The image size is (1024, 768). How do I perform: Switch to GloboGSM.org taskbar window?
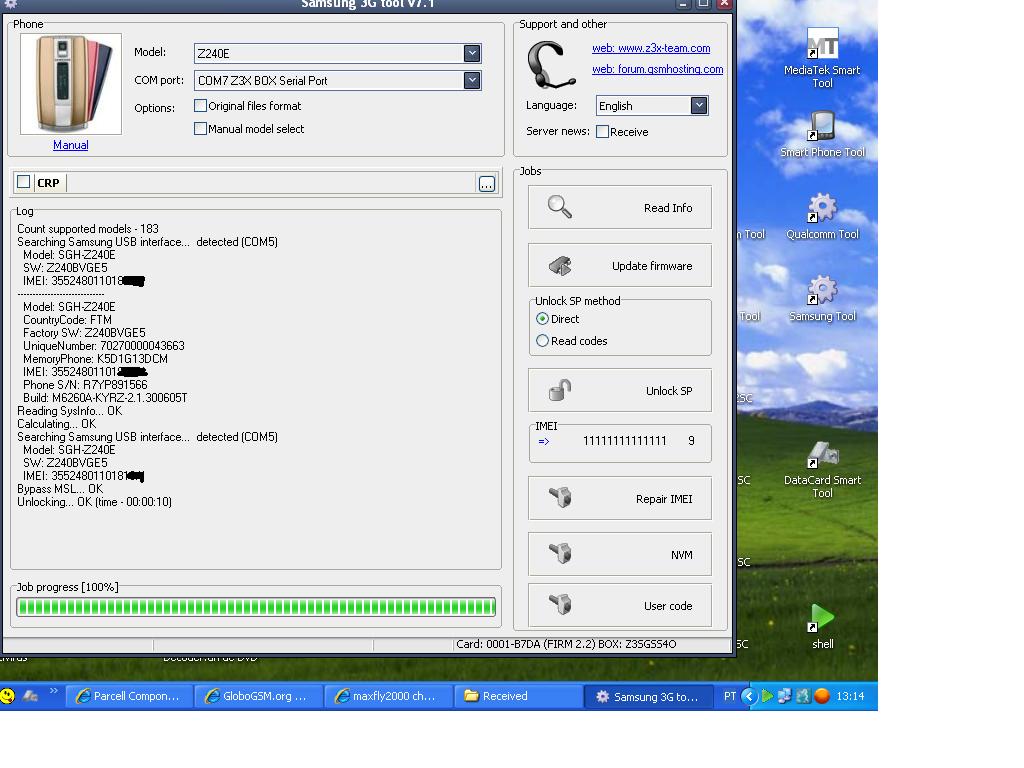pos(258,696)
